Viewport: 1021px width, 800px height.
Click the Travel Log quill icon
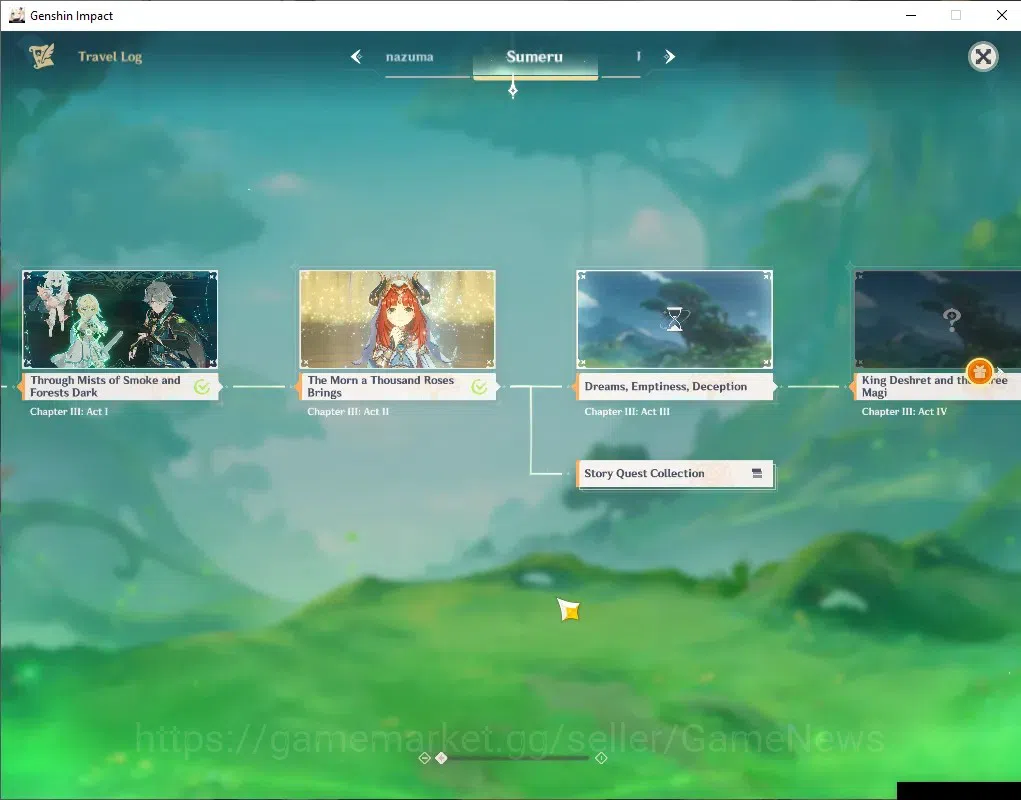pos(42,57)
